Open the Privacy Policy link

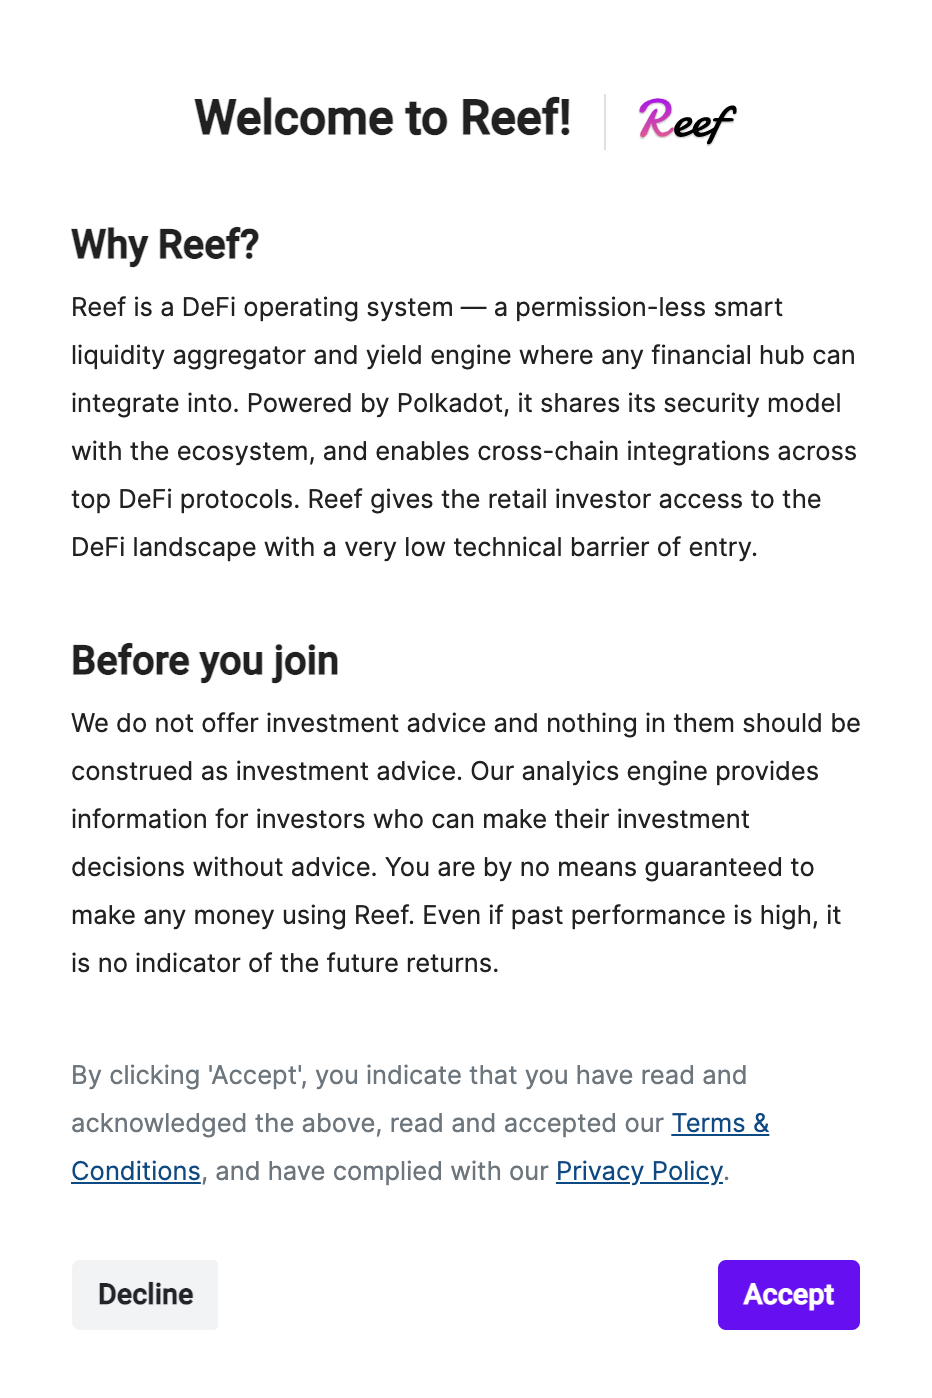click(639, 1171)
